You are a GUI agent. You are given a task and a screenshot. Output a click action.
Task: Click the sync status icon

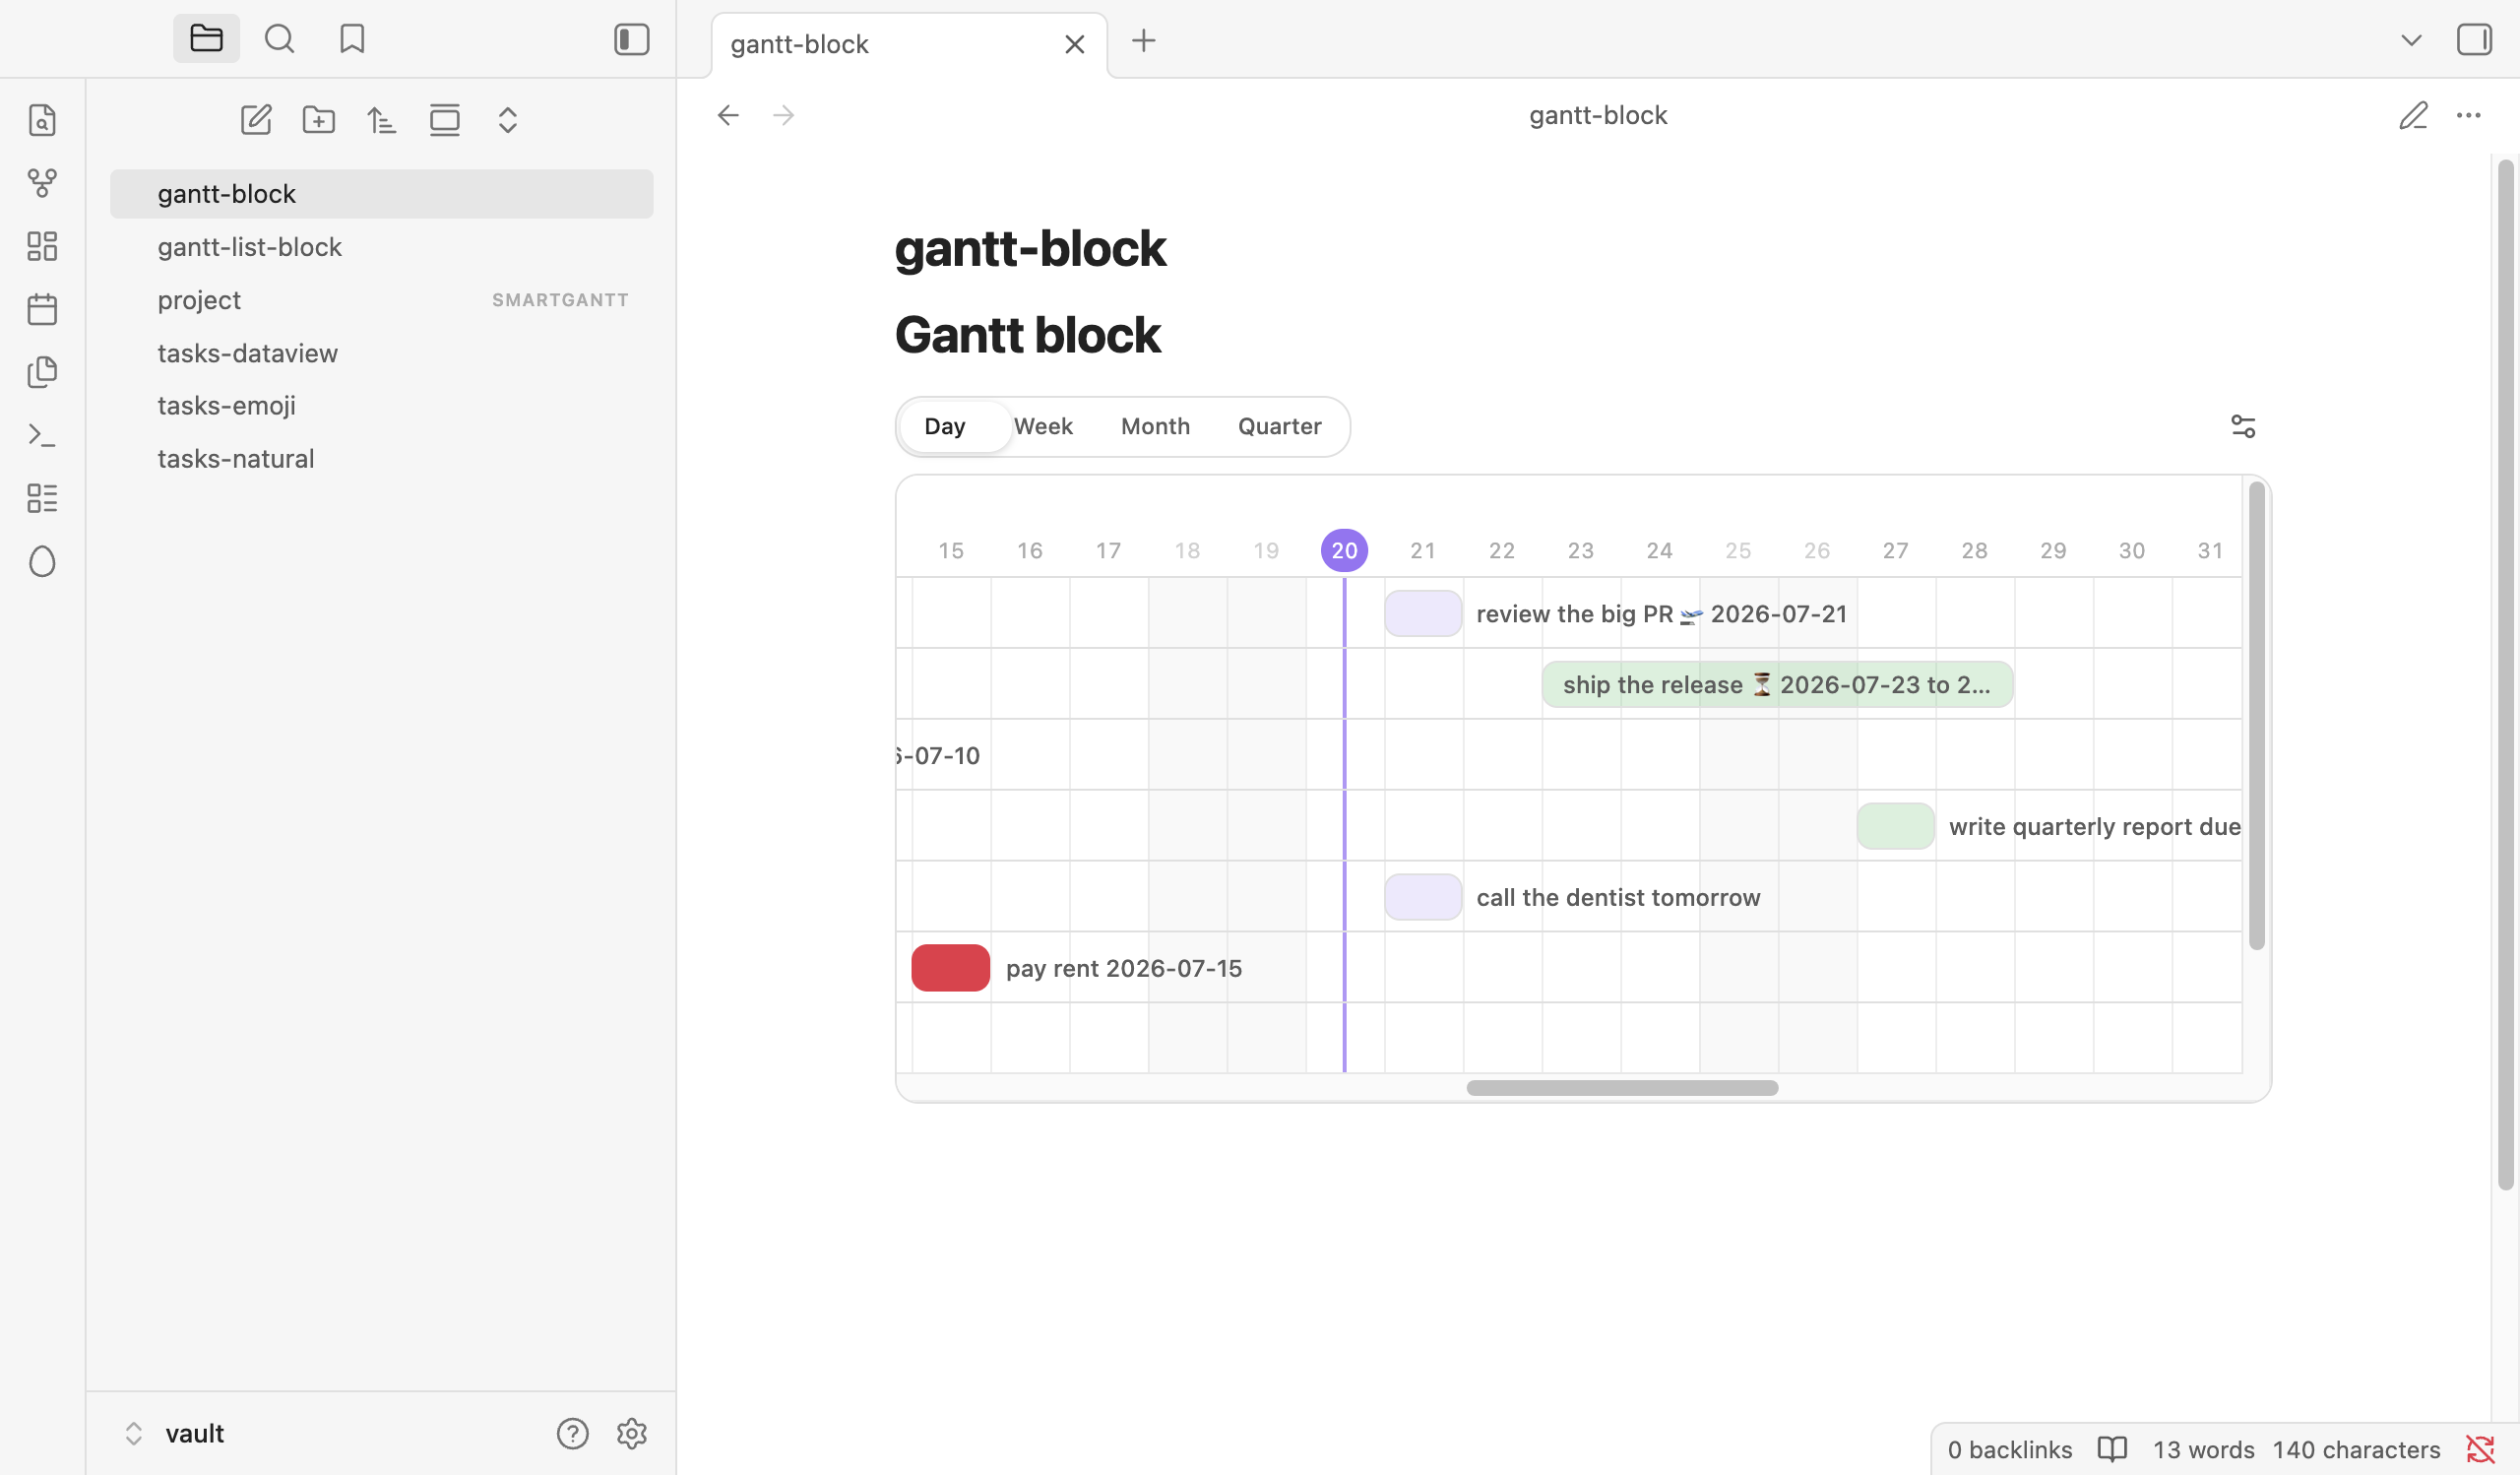coord(2480,1450)
